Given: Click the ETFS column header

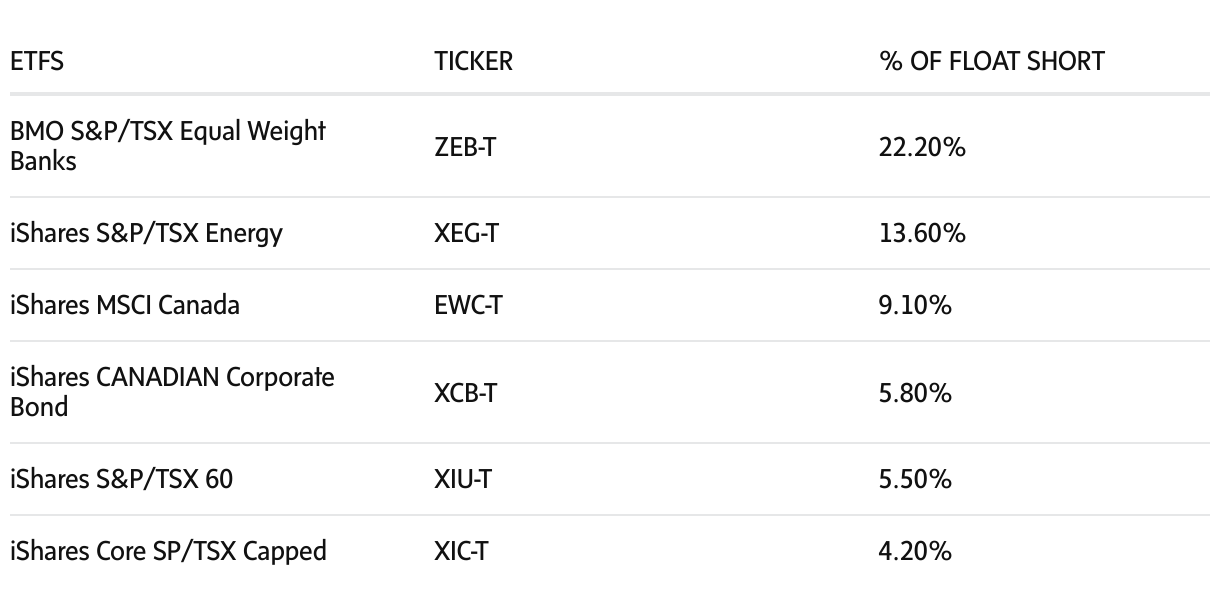Looking at the screenshot, I should (37, 61).
